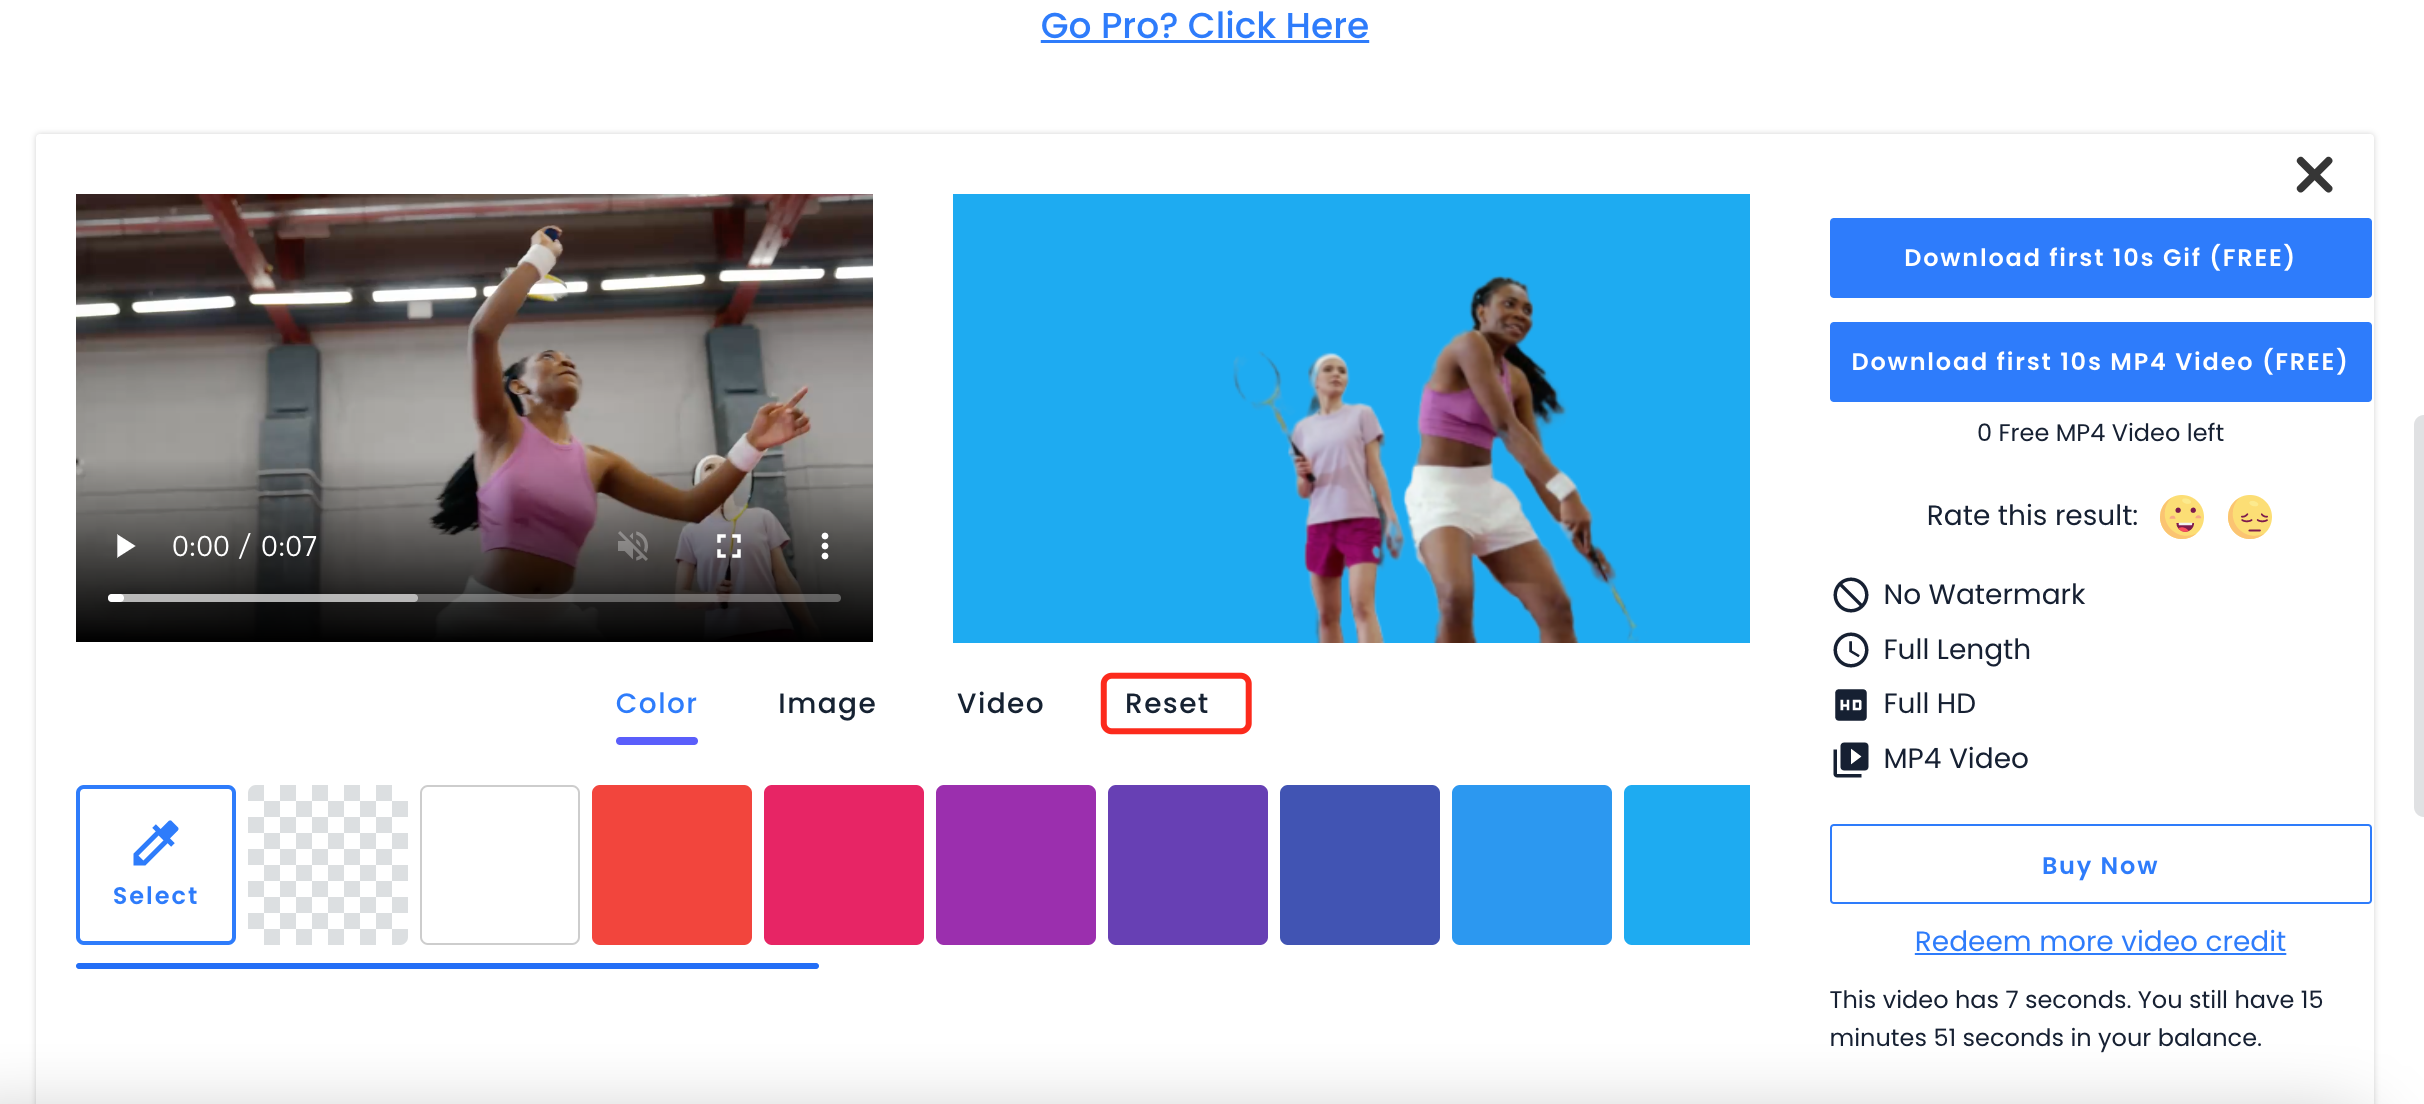Choose indigo blue background swatch
Viewport: 2424px width, 1104px height.
click(1360, 865)
